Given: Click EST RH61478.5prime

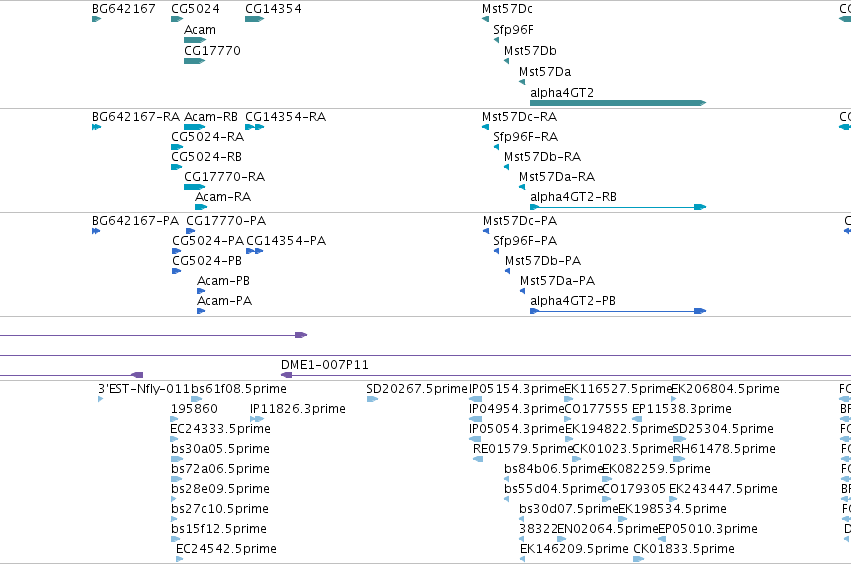Looking at the screenshot, I should [724, 449].
